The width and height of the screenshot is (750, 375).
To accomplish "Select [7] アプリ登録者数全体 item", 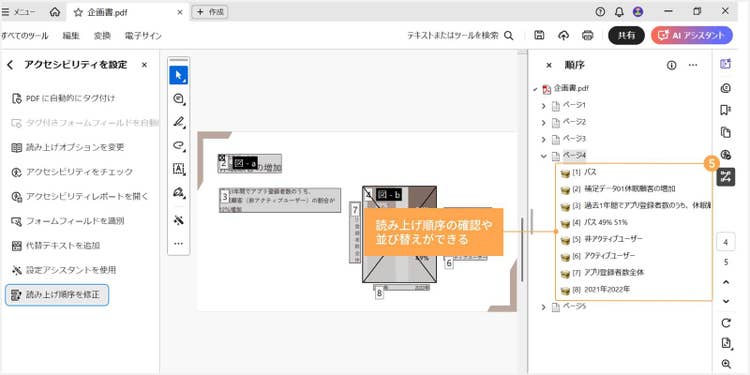I will pyautogui.click(x=602, y=273).
